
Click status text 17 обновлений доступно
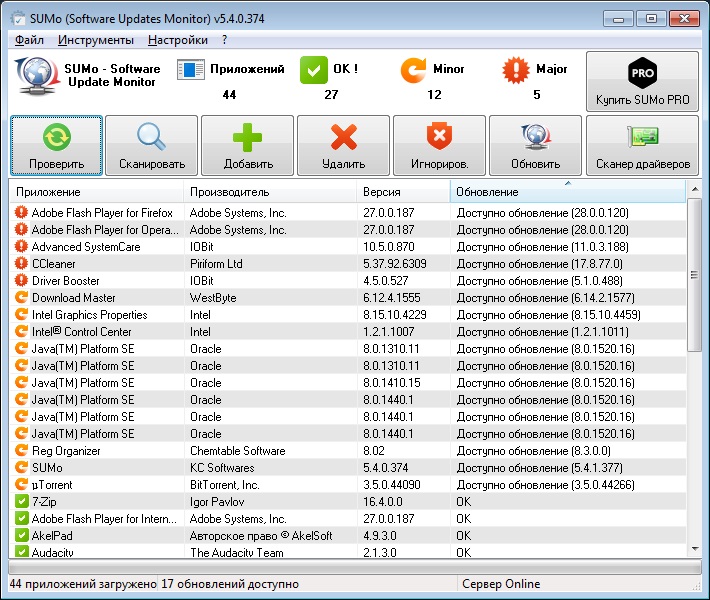click(230, 584)
